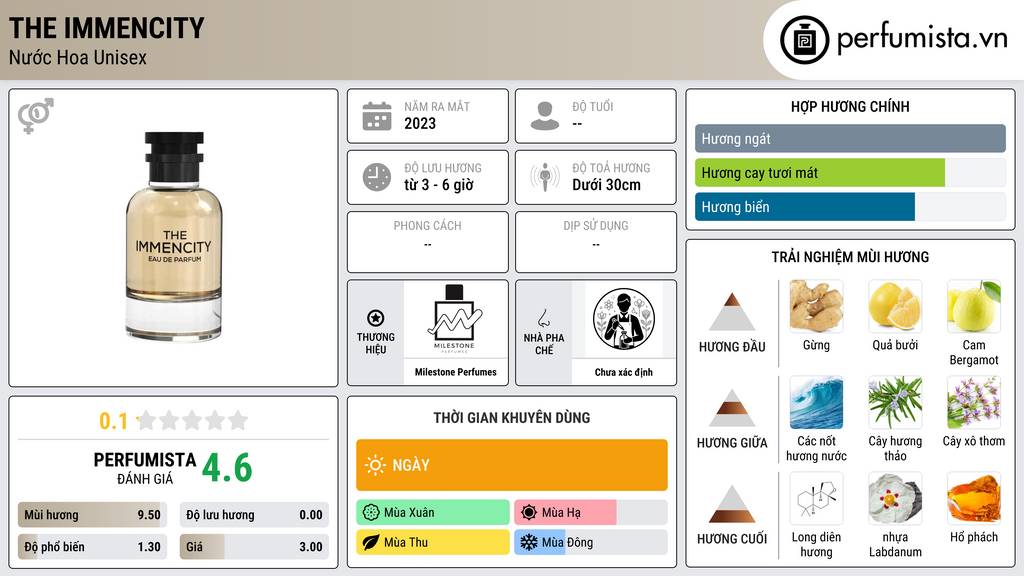Select the Cam Bergamot note image
The width and height of the screenshot is (1024, 576).
pos(974,306)
